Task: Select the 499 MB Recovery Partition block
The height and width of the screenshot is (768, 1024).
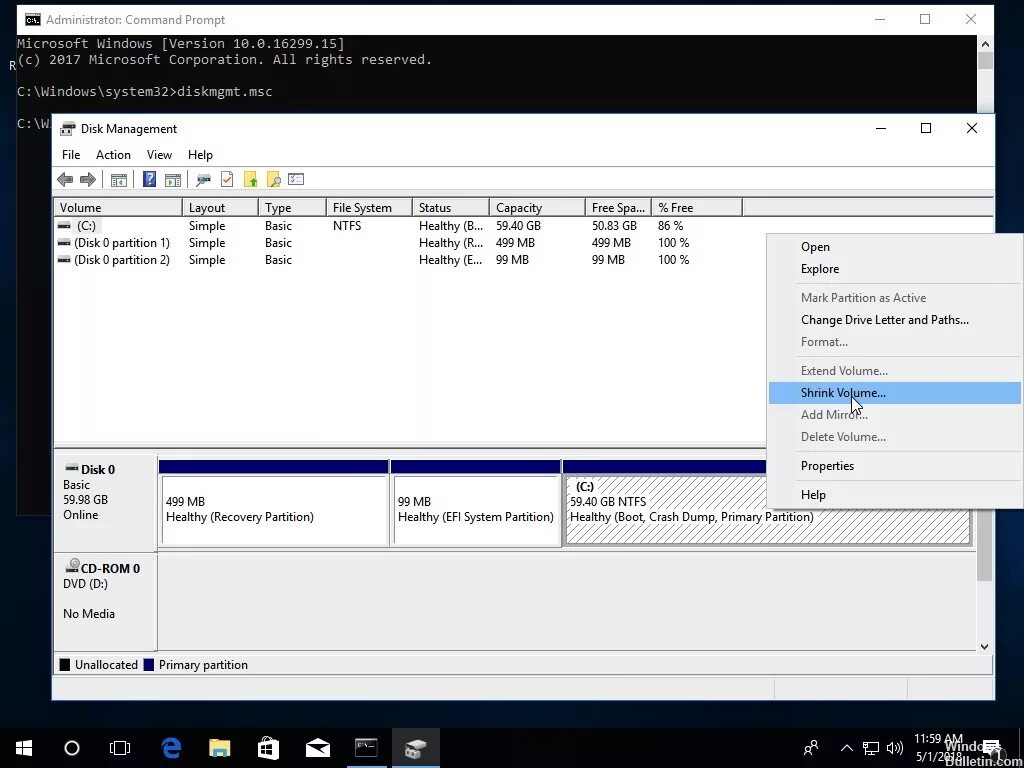Action: click(274, 503)
